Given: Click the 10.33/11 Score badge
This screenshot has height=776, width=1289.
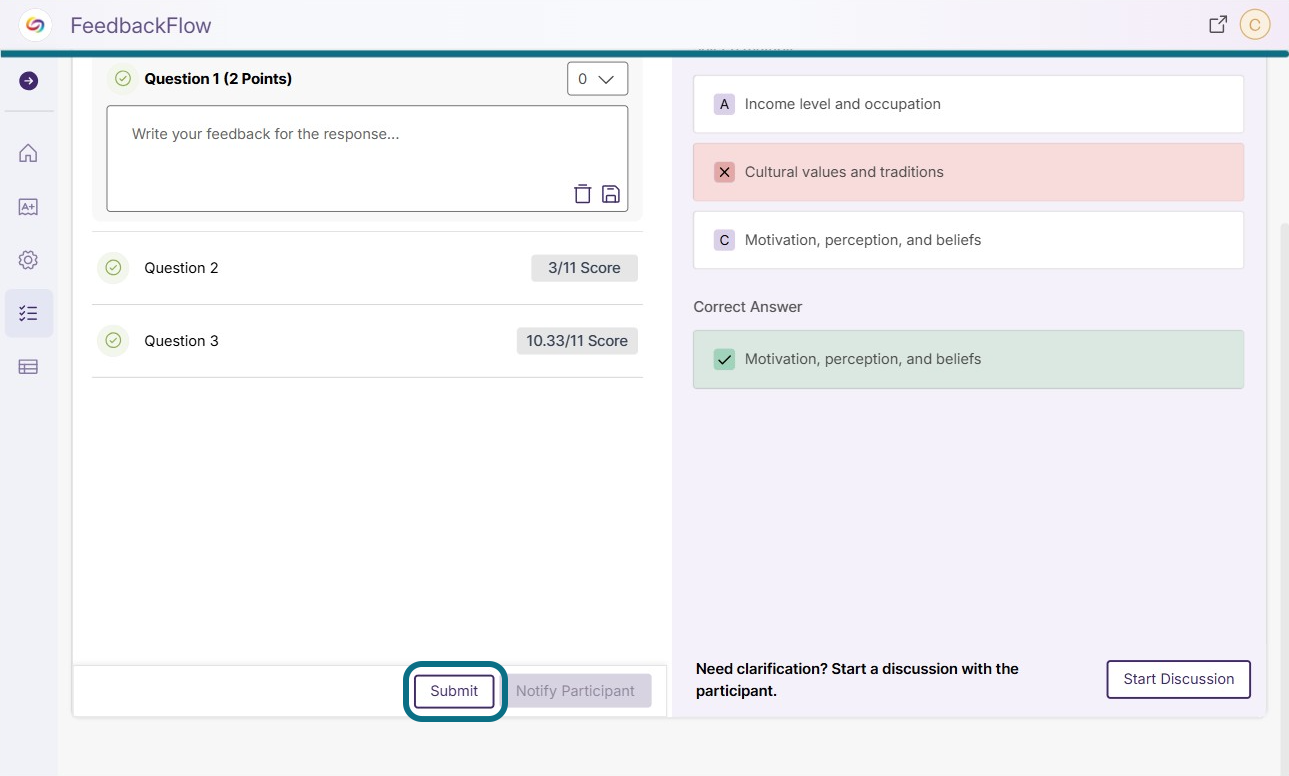Looking at the screenshot, I should click(577, 341).
